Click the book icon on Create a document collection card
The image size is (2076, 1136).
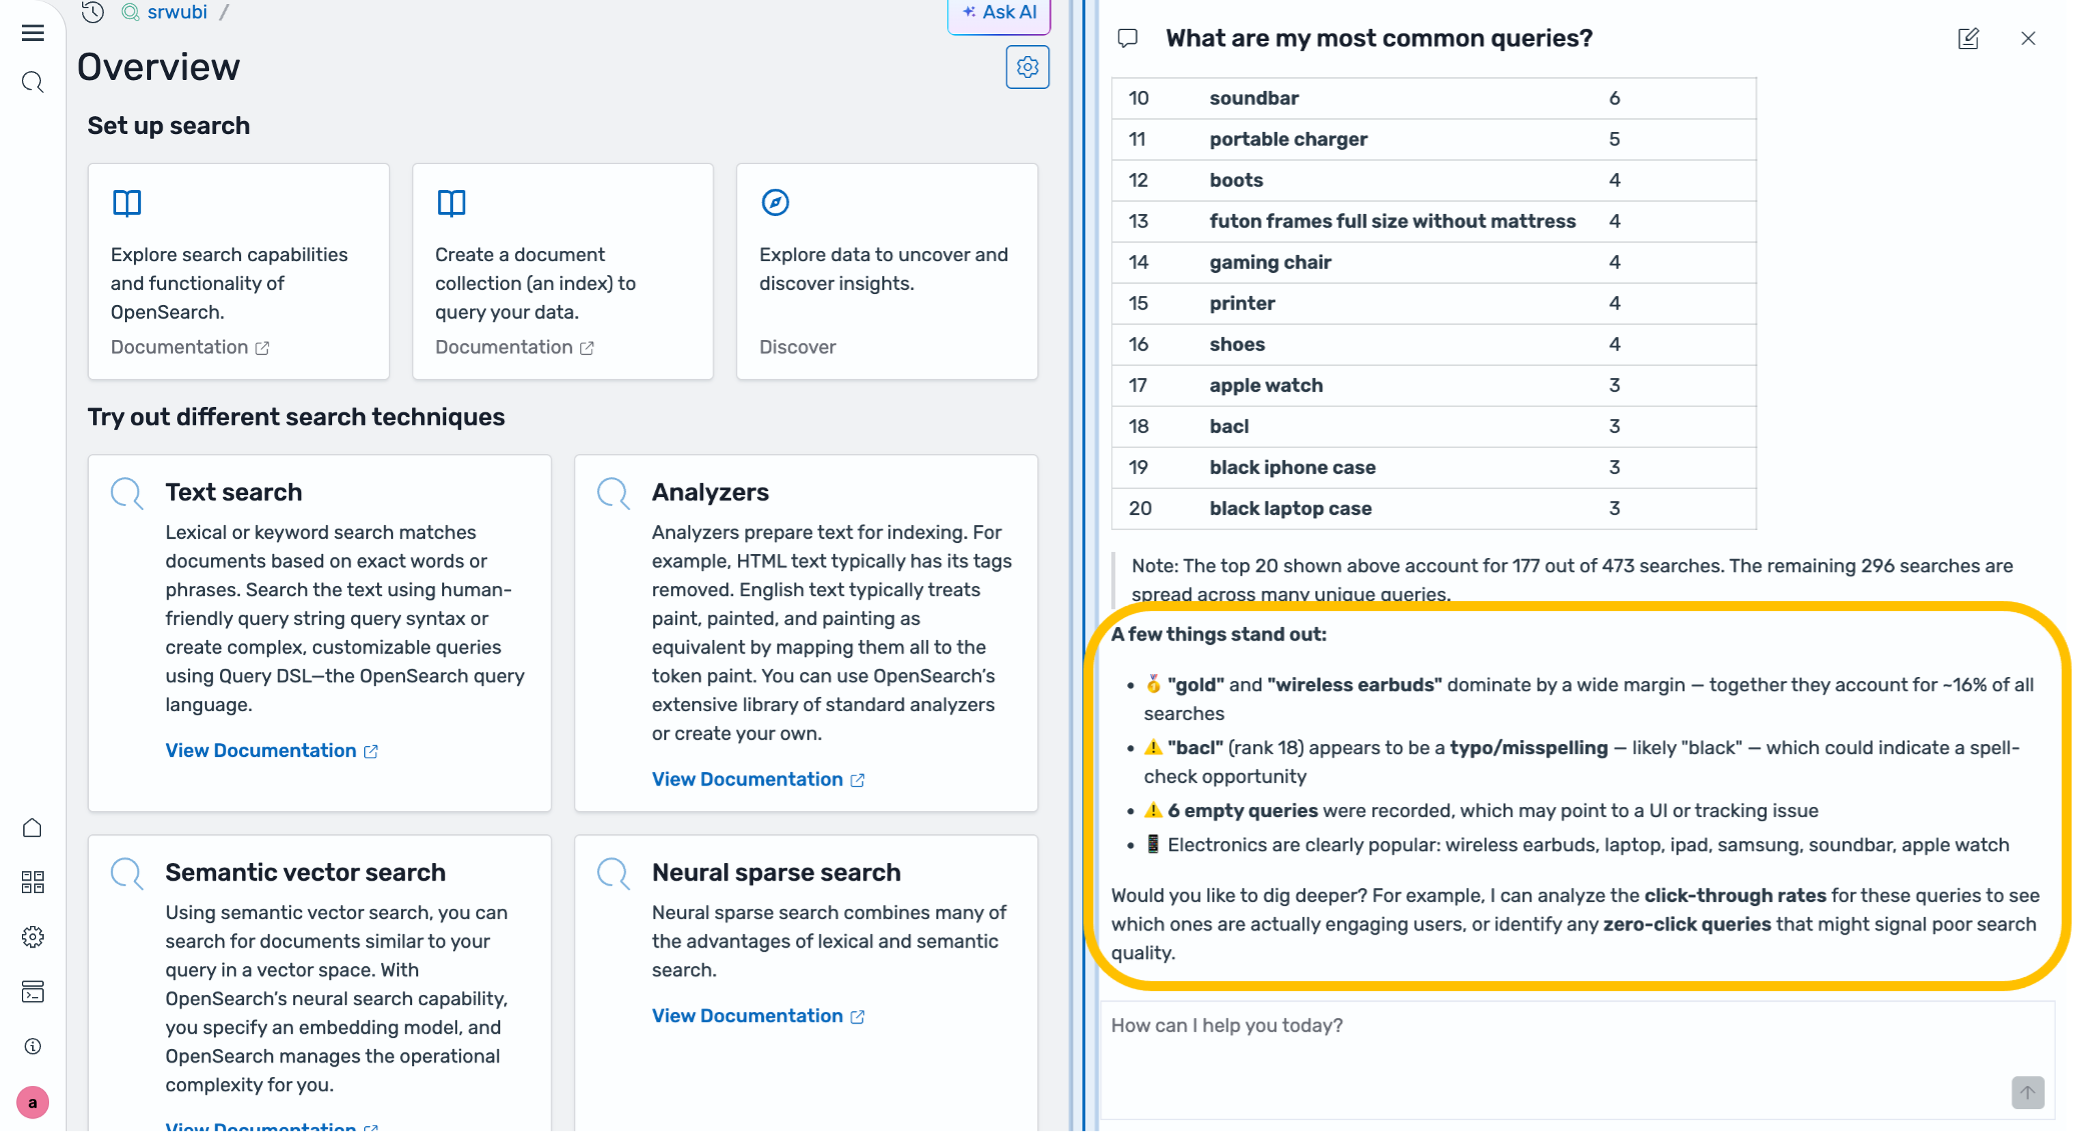tap(452, 203)
